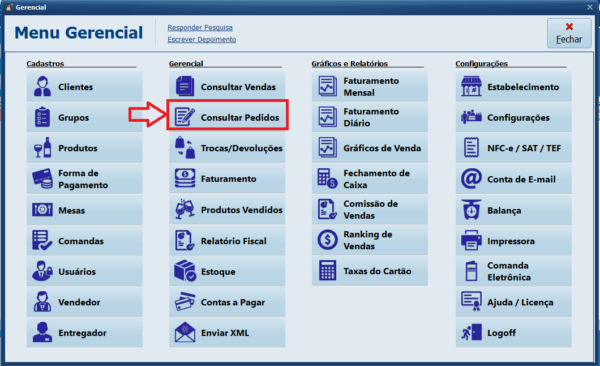
Task: Click the Consultar Vendas document icon
Action: click(x=185, y=87)
